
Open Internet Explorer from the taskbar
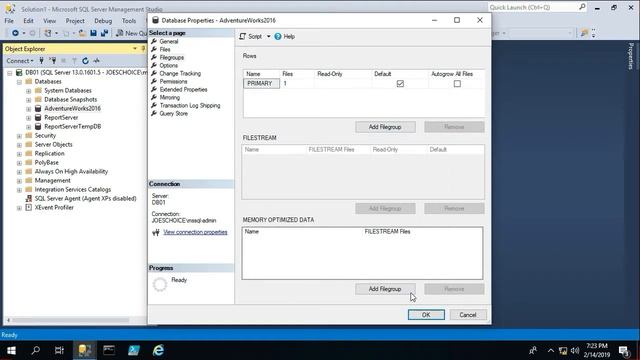pos(158,350)
